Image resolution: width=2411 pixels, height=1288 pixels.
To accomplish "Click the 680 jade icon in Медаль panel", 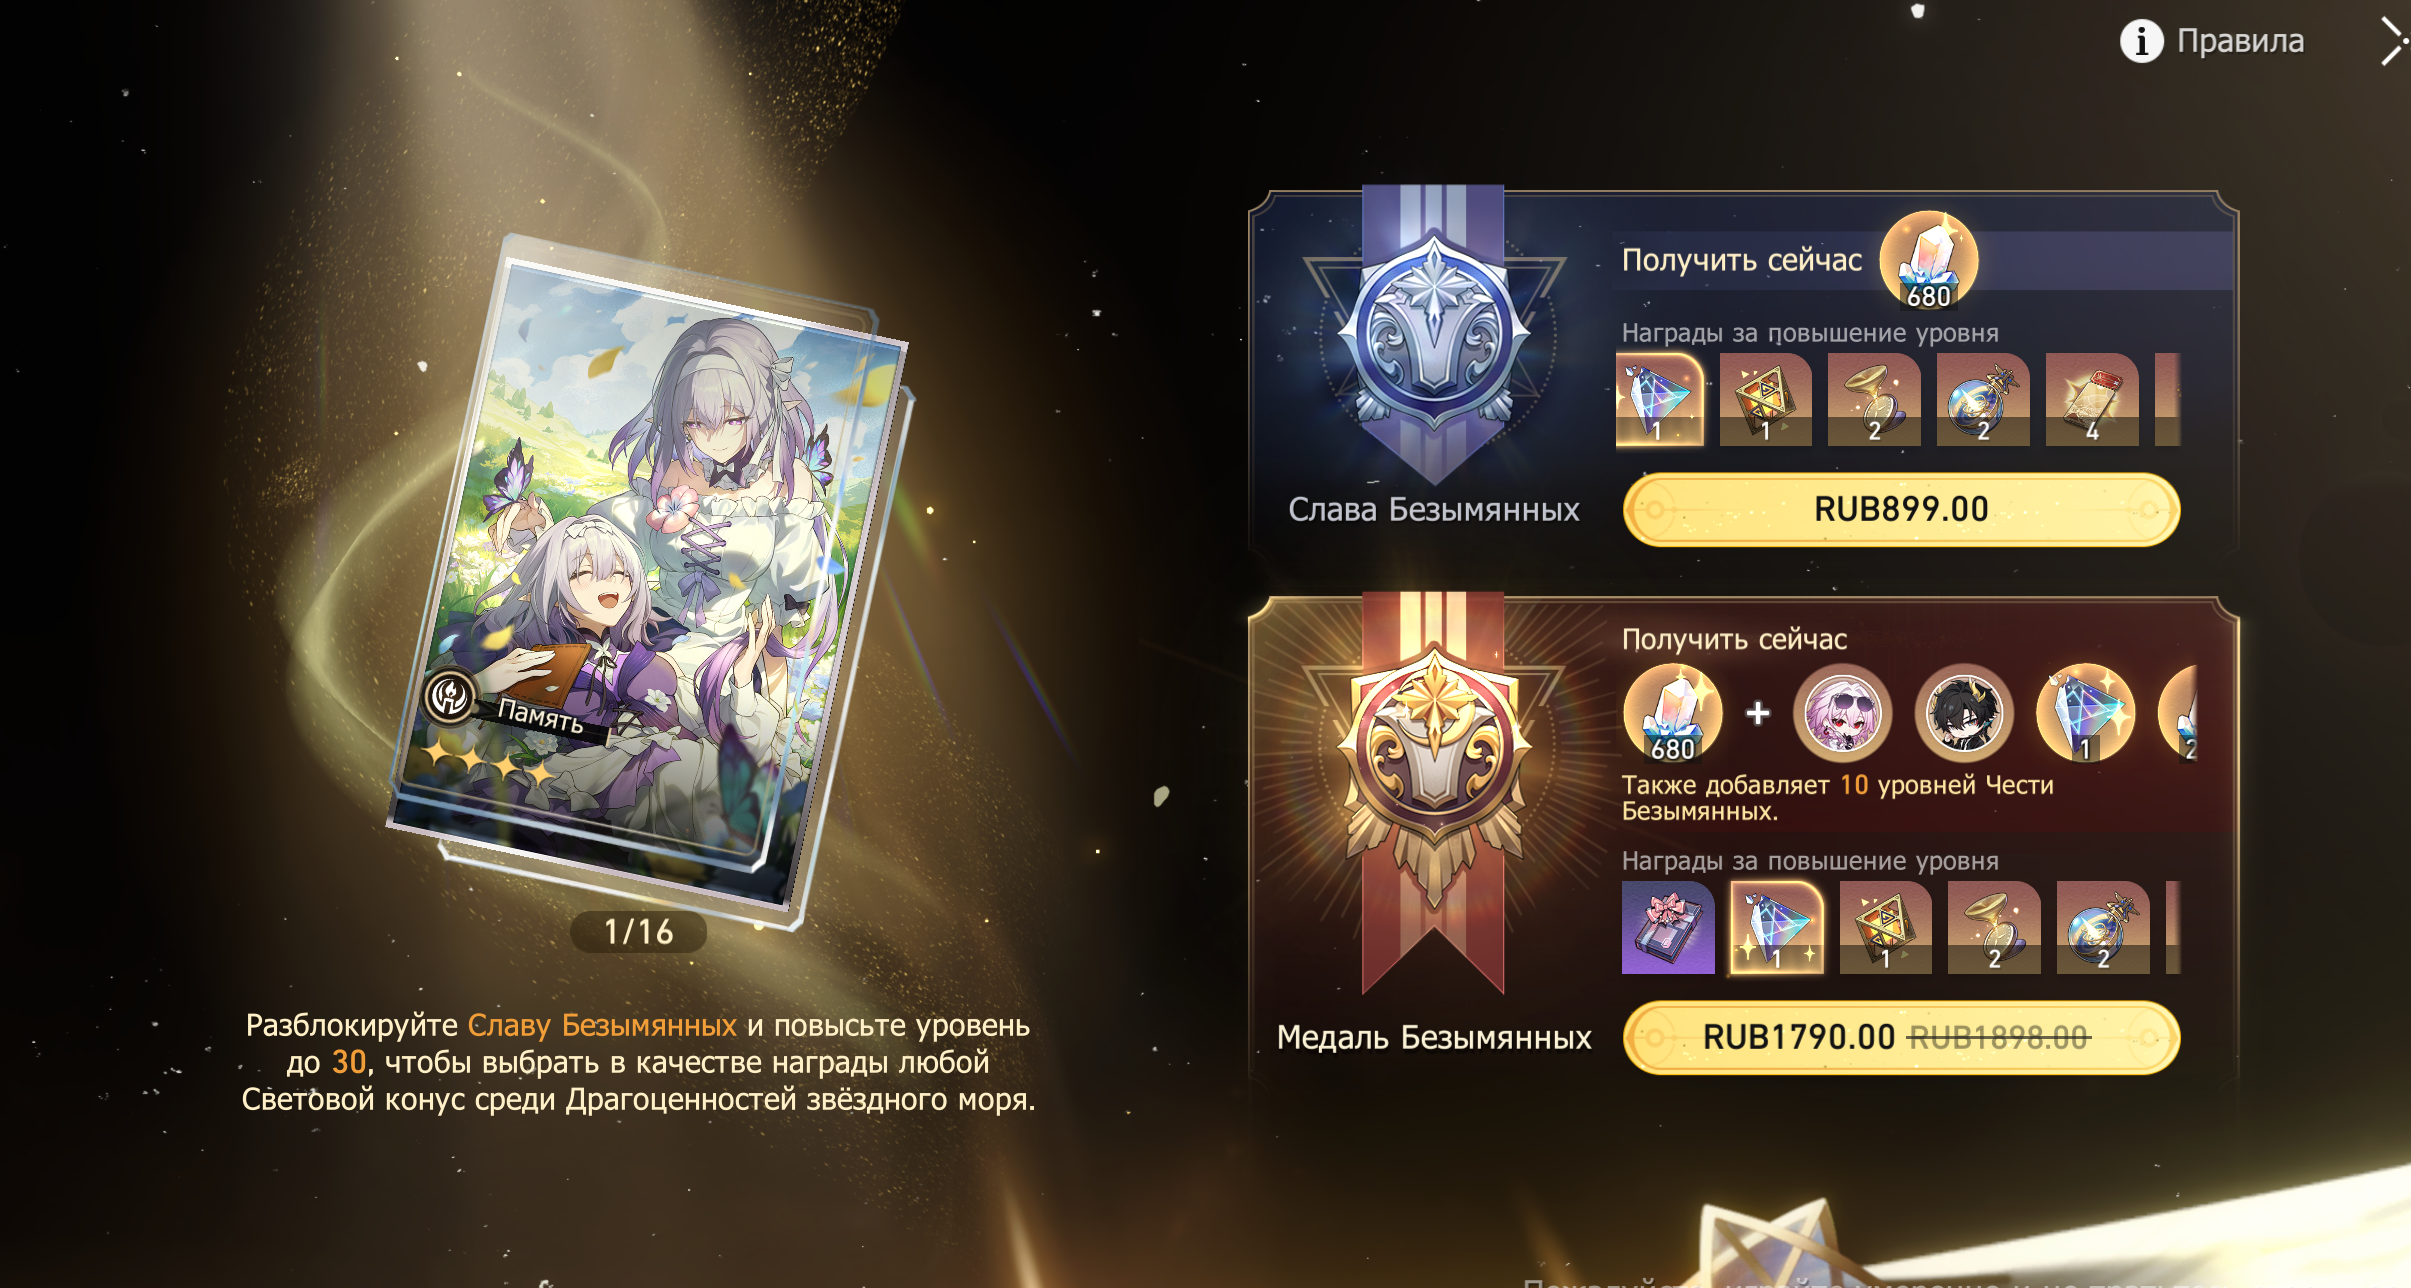I will pyautogui.click(x=1673, y=714).
